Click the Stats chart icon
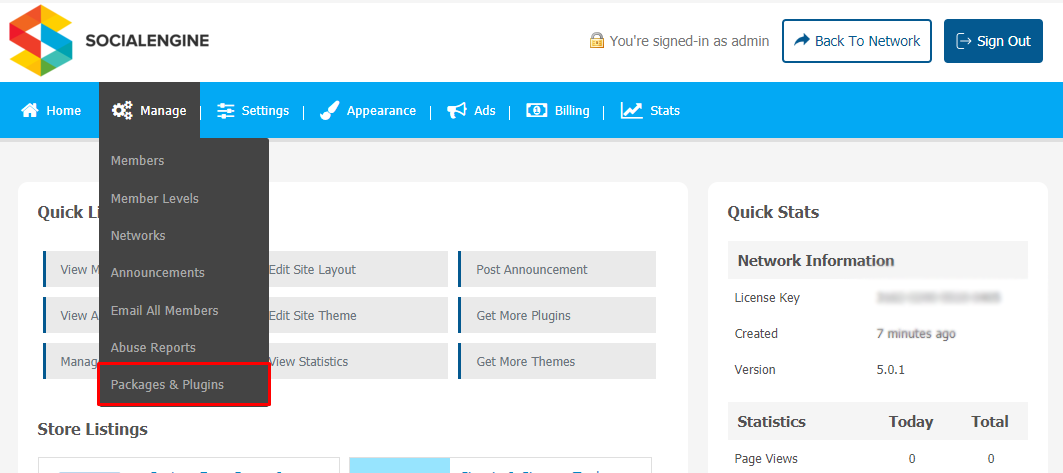1063x473 pixels. 631,111
